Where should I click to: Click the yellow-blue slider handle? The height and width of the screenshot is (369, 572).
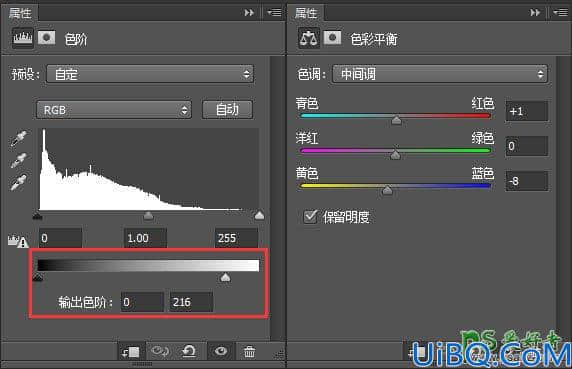(387, 190)
